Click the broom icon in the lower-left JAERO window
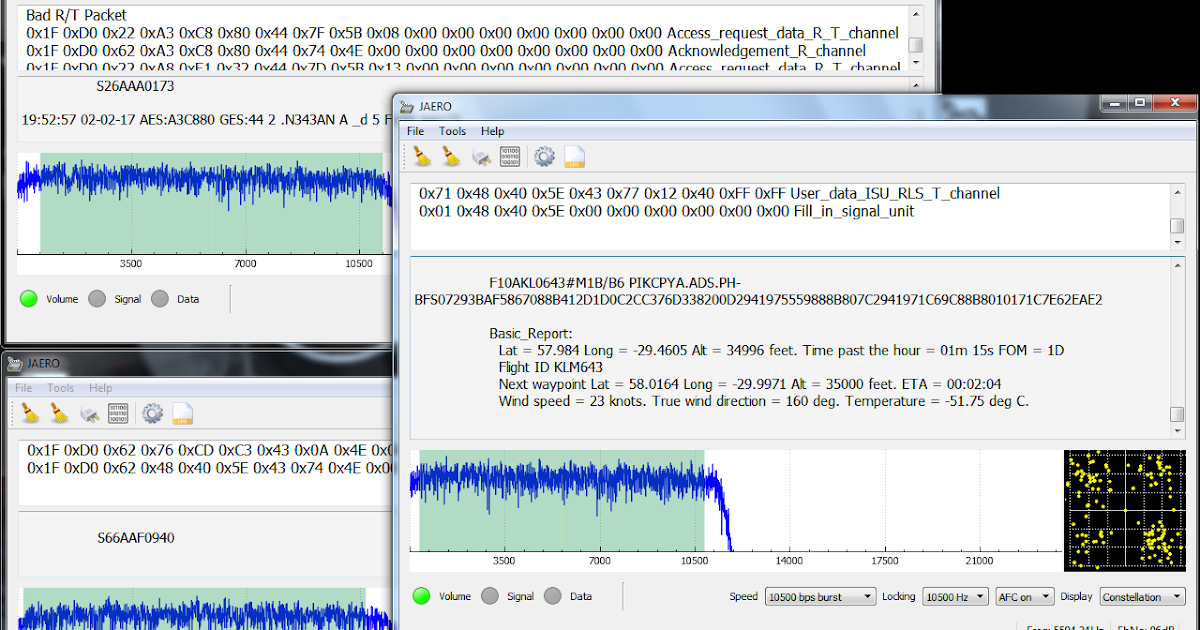Screen dimensions: 1200x630 [x=30, y=413]
